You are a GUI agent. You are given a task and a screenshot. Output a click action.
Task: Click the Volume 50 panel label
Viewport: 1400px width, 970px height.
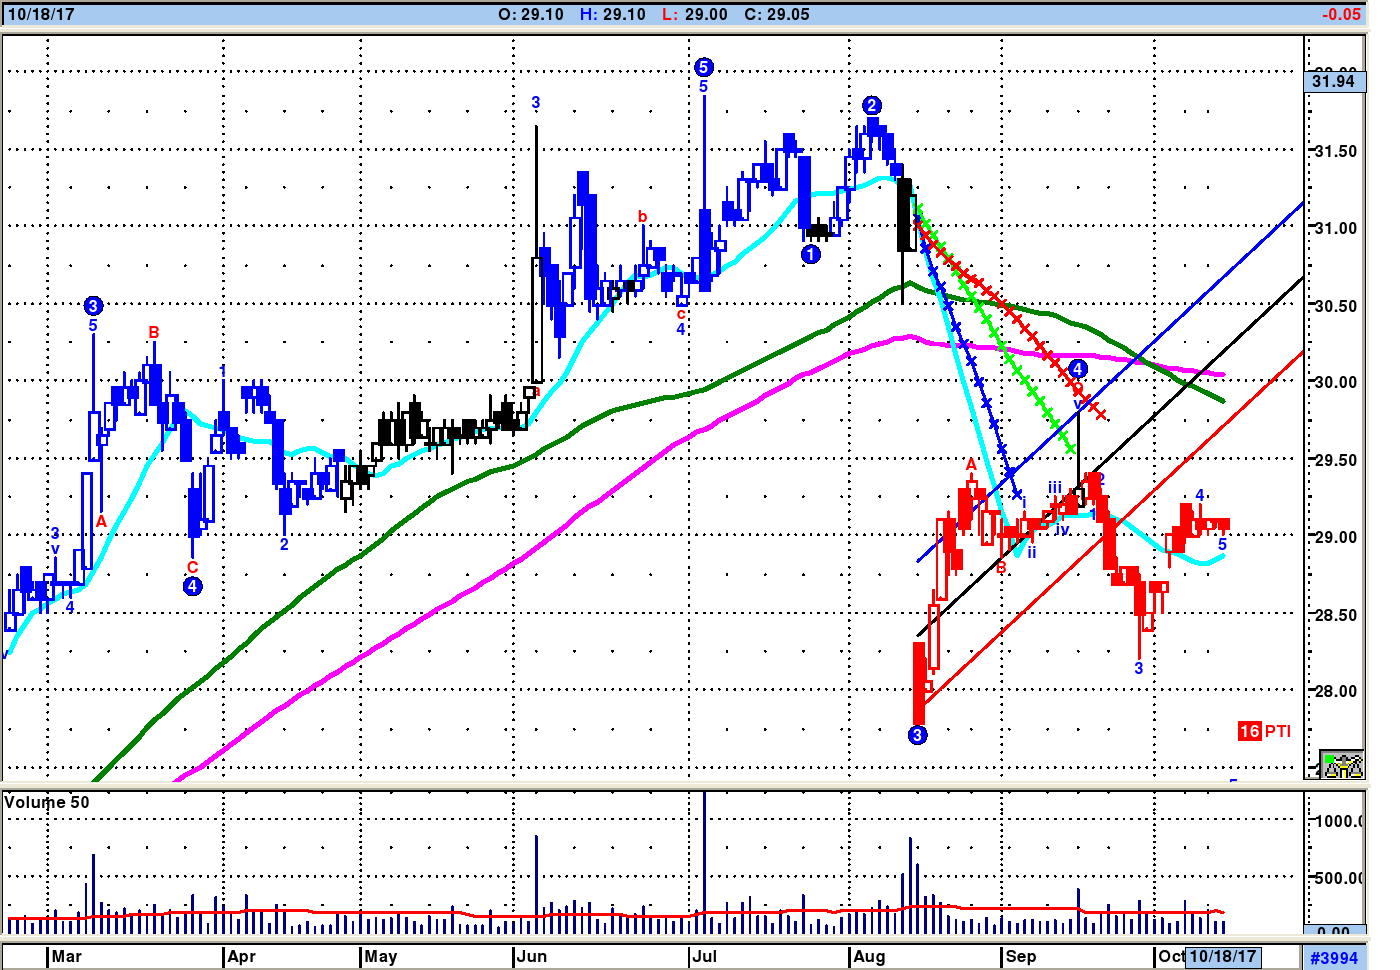tap(47, 802)
